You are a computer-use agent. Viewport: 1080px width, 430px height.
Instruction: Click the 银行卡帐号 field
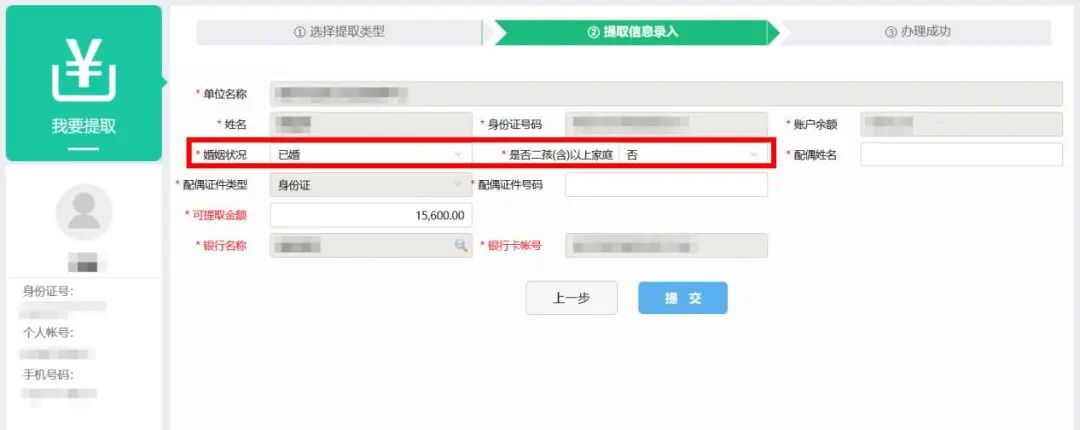[x=666, y=245]
